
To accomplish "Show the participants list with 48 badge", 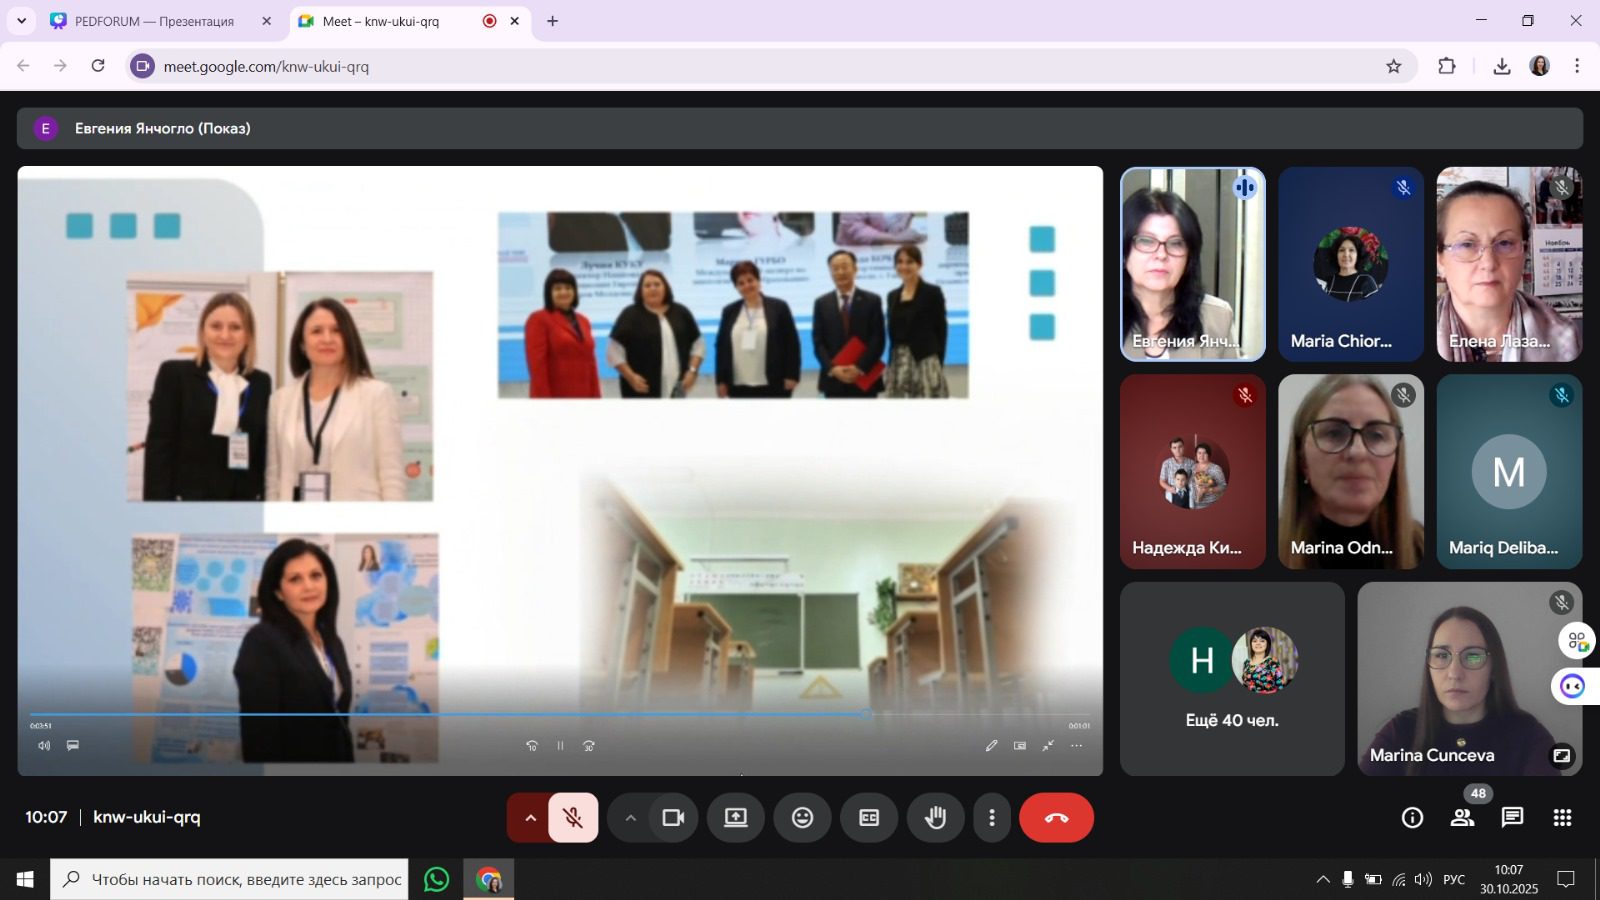I will pos(1462,818).
